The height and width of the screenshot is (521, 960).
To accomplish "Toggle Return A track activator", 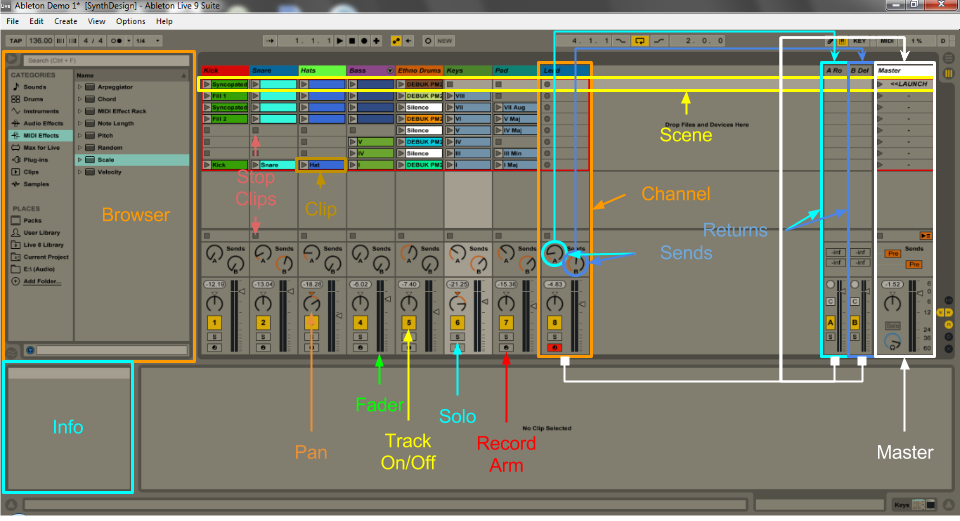I will point(831,323).
